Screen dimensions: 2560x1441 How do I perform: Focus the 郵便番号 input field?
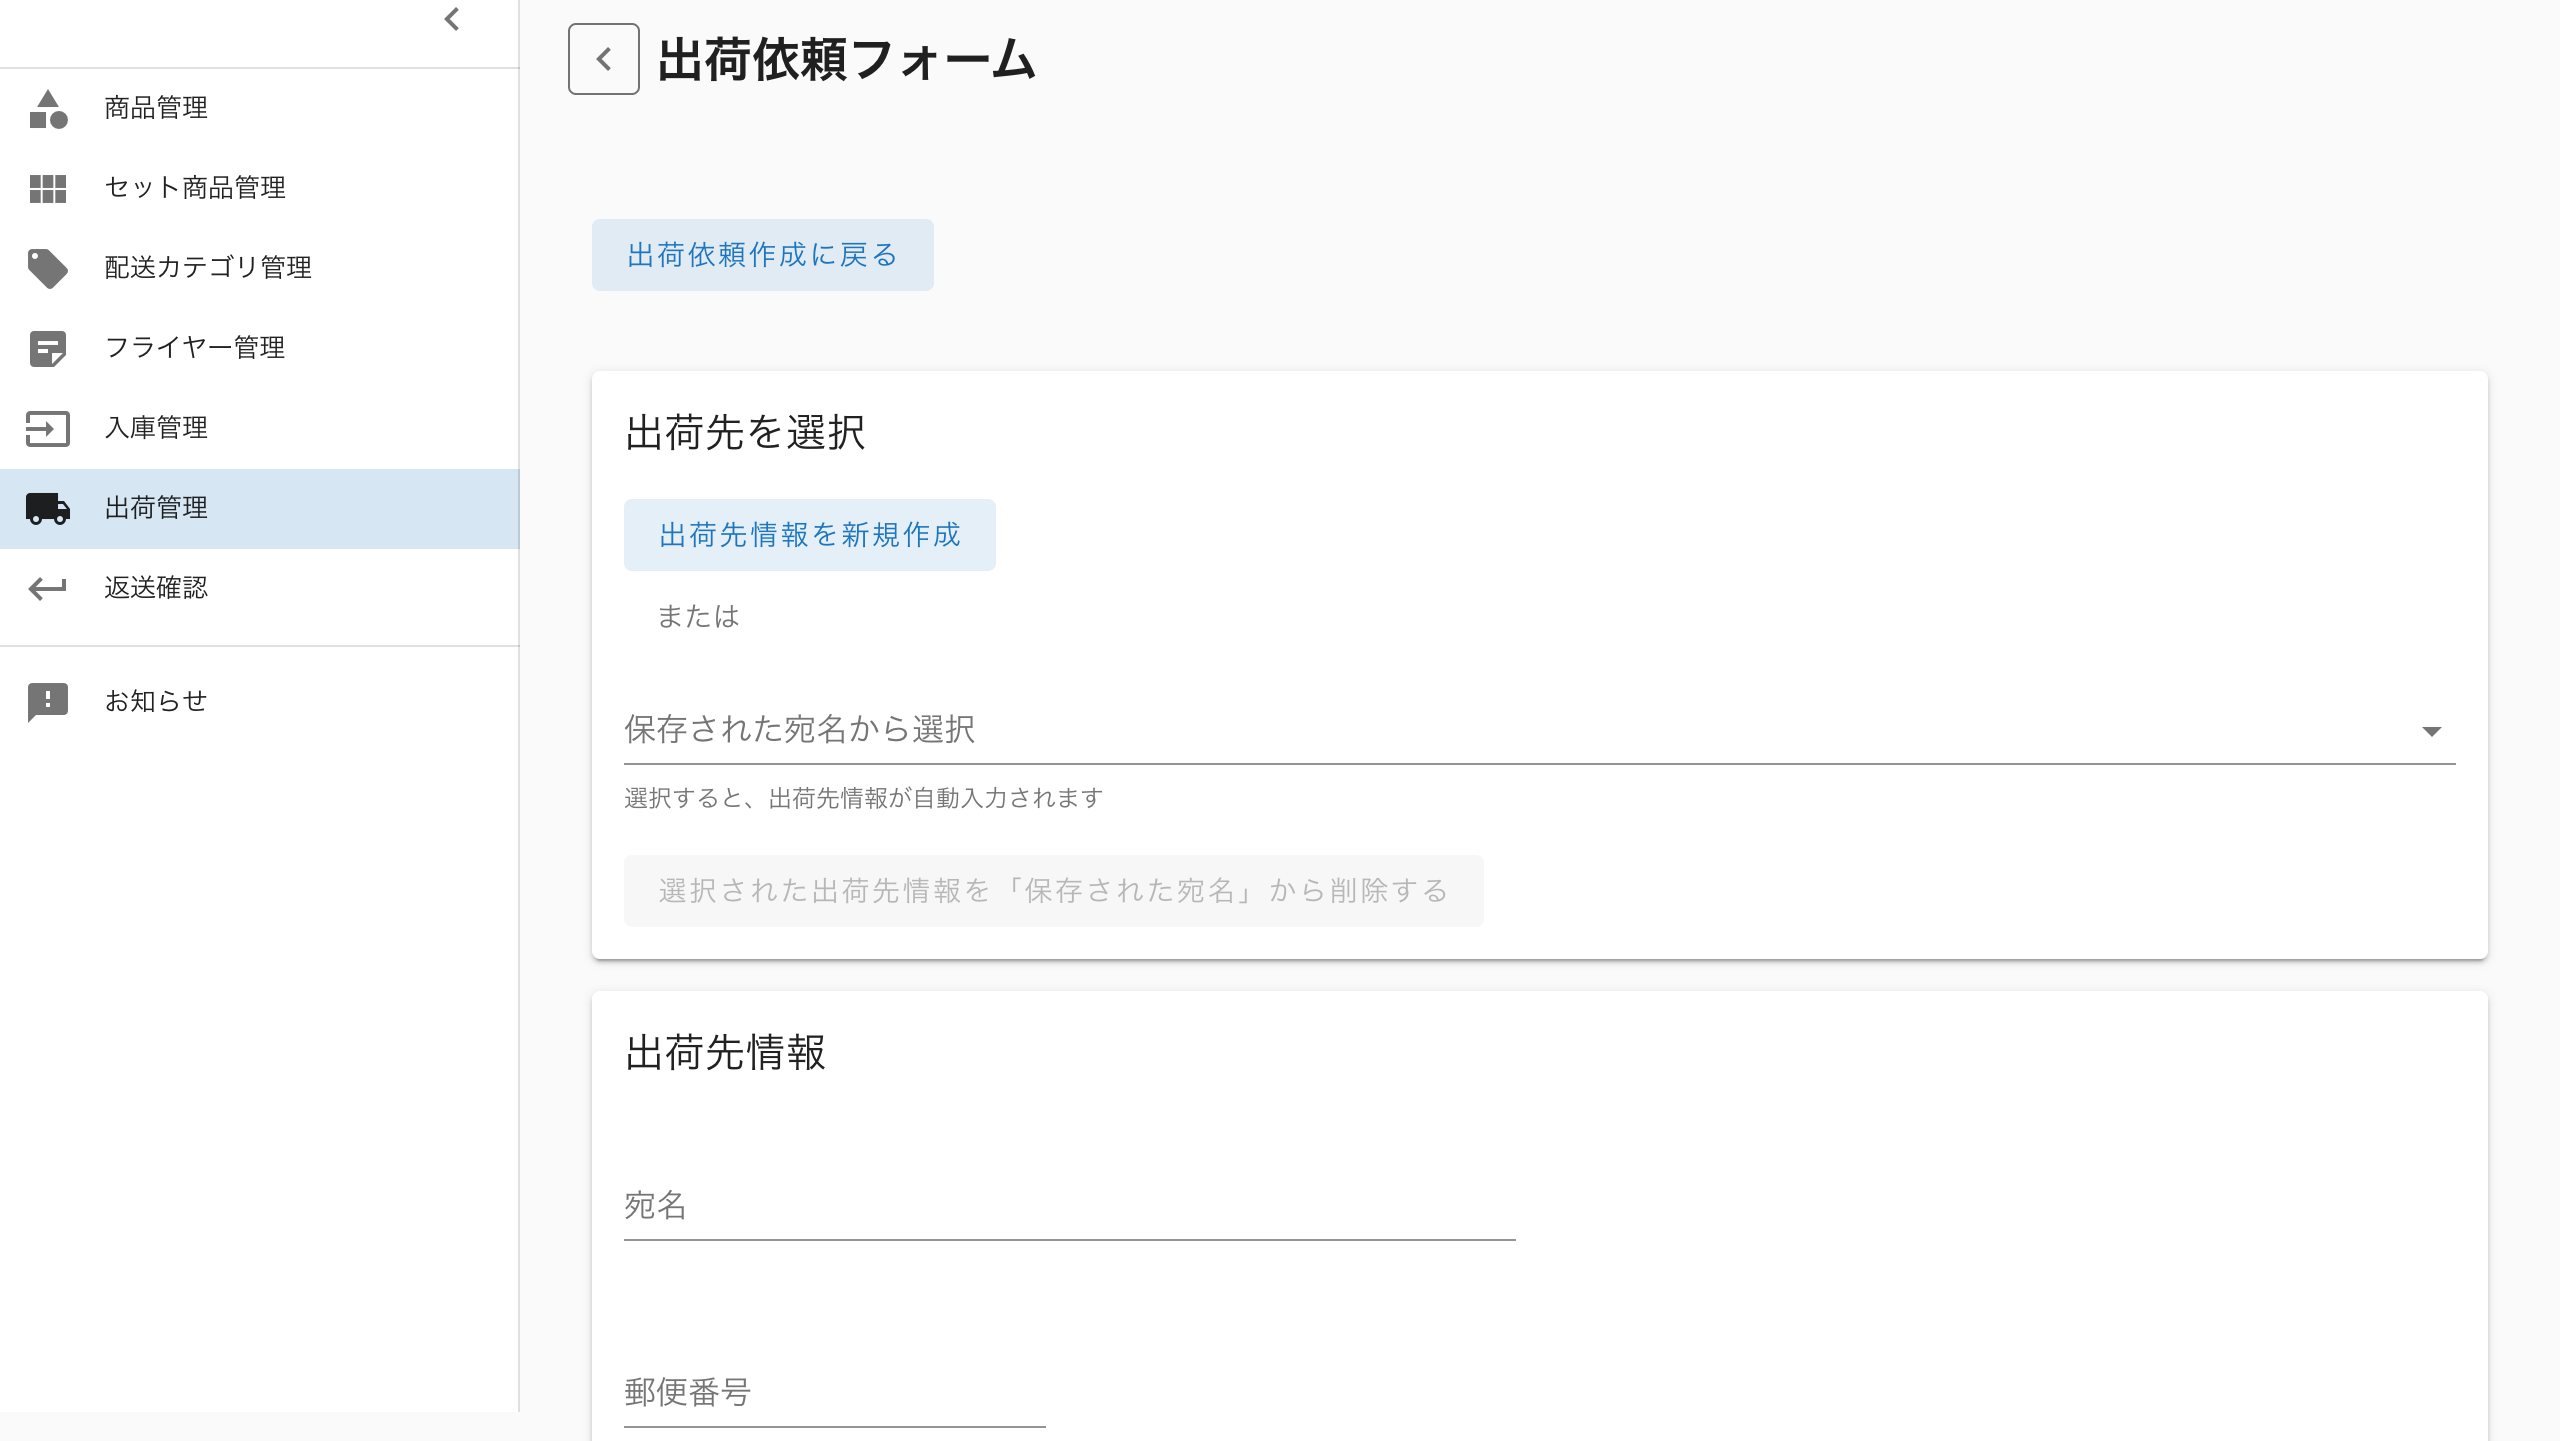coord(834,1393)
